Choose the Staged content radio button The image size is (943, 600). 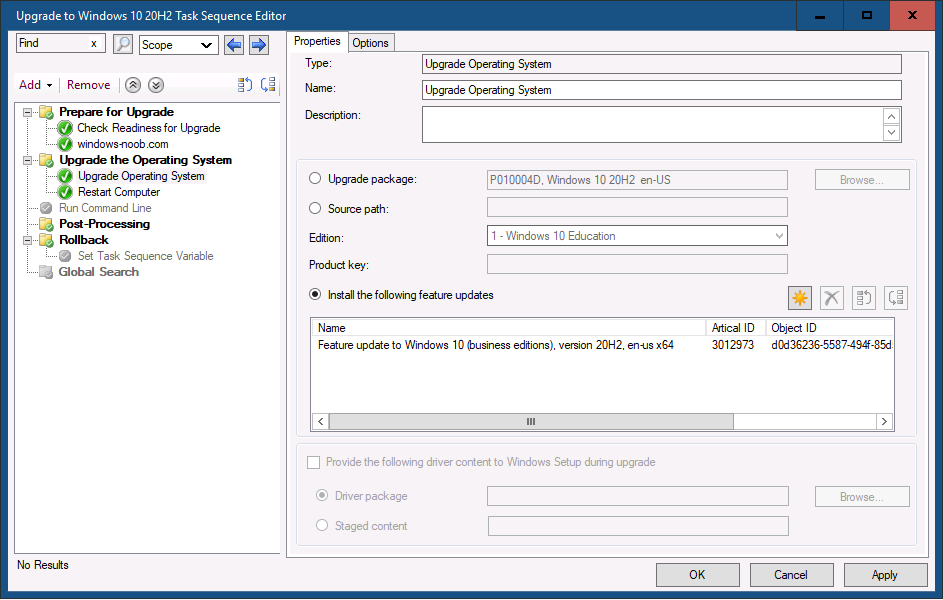pyautogui.click(x=322, y=525)
